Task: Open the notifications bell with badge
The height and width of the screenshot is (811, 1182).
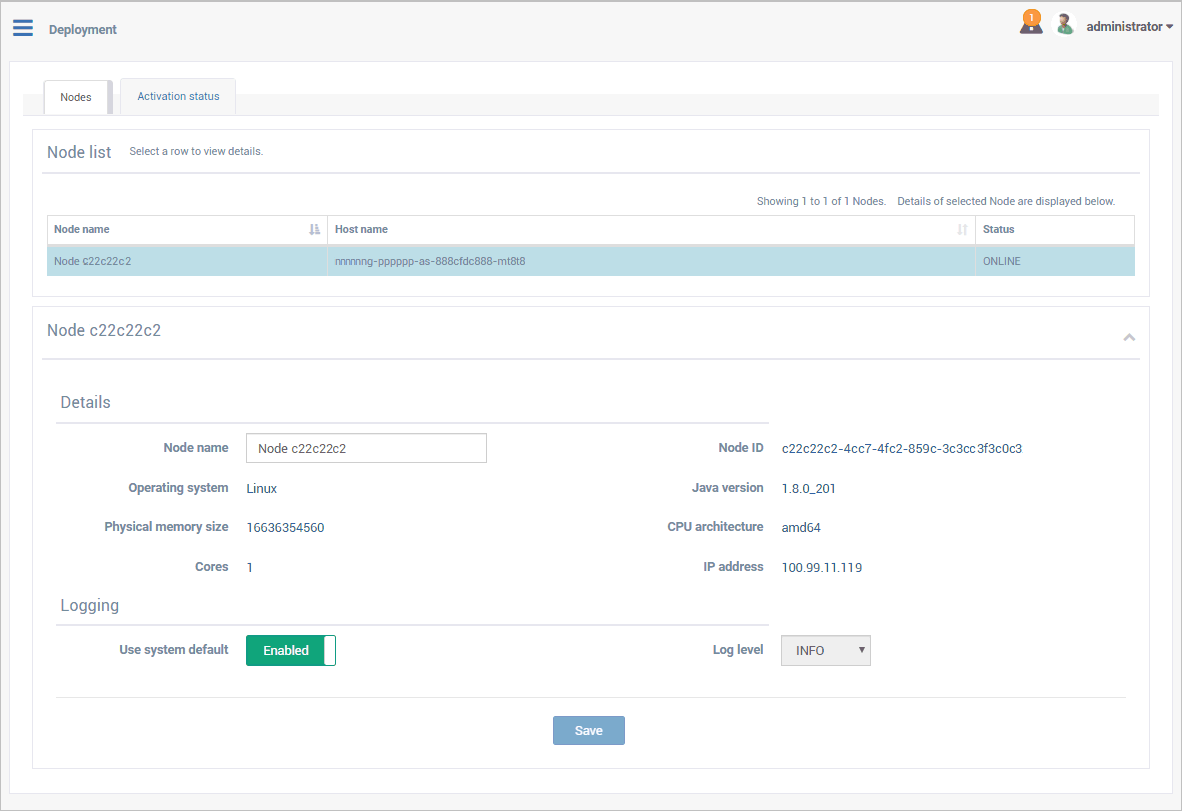Action: pyautogui.click(x=1031, y=23)
